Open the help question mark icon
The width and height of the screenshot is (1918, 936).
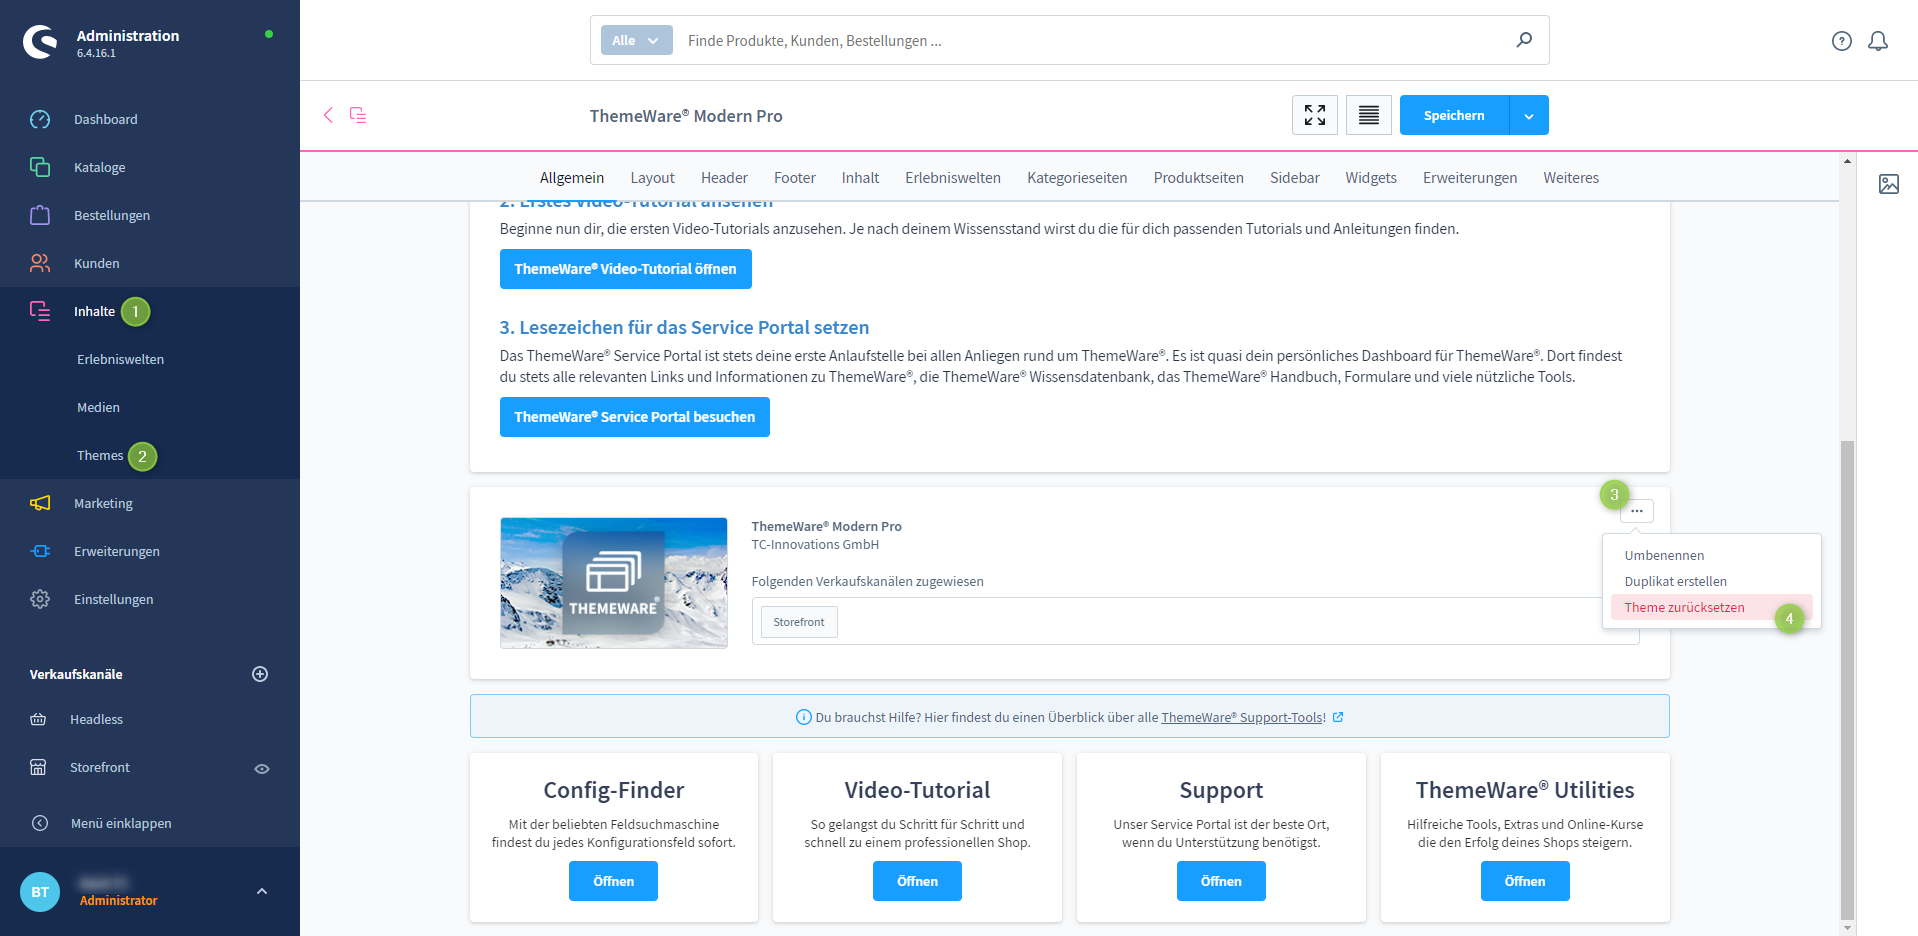(x=1842, y=41)
